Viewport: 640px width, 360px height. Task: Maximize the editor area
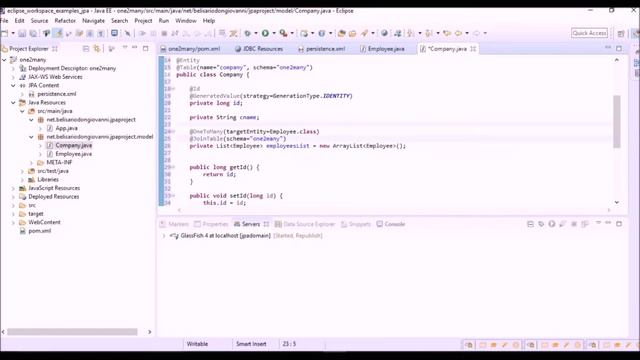(x=619, y=48)
